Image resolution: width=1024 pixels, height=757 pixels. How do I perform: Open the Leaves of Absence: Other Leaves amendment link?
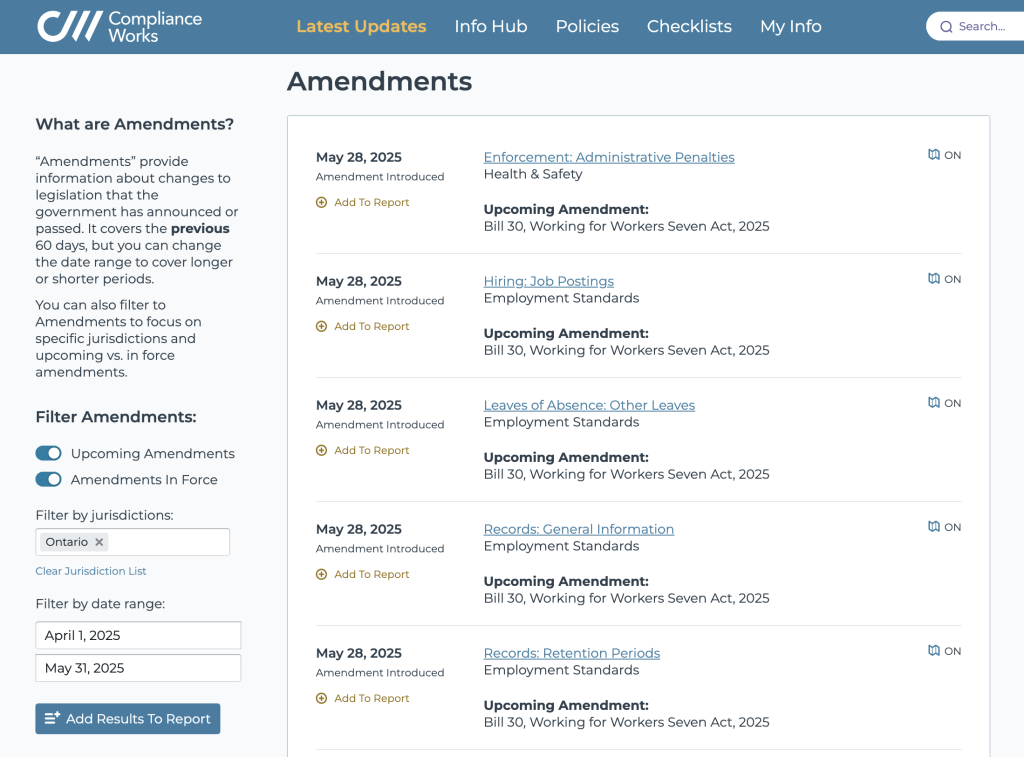[x=589, y=405]
